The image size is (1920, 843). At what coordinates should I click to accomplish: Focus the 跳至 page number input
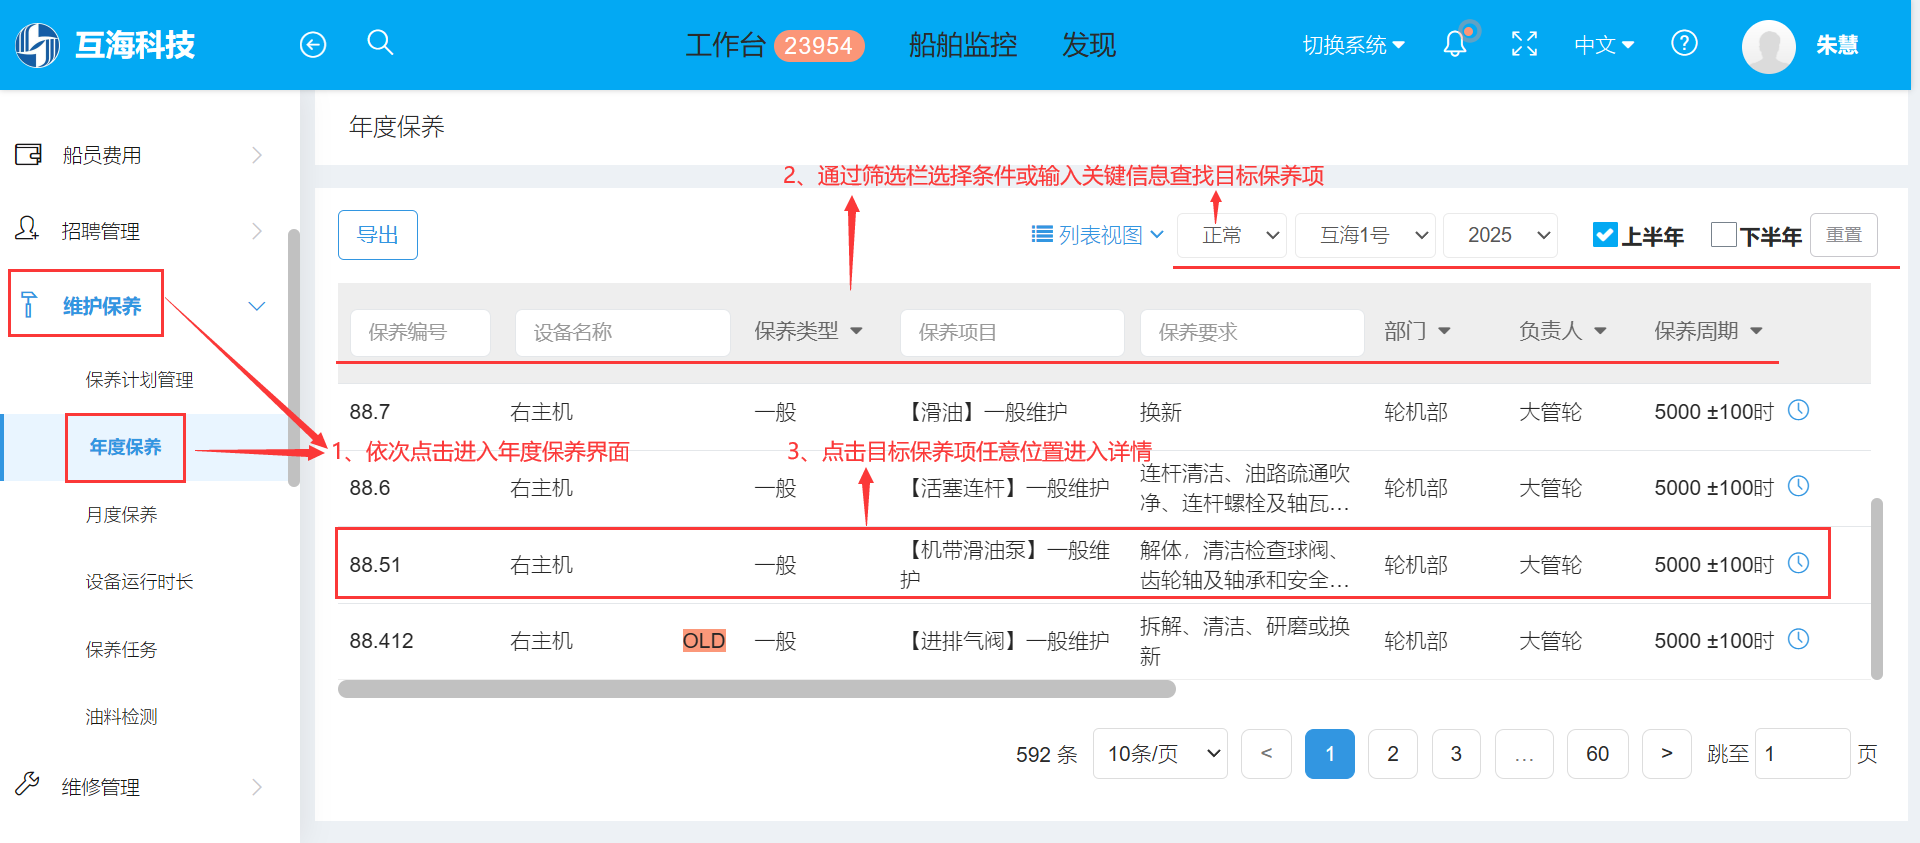pyautogui.click(x=1803, y=754)
